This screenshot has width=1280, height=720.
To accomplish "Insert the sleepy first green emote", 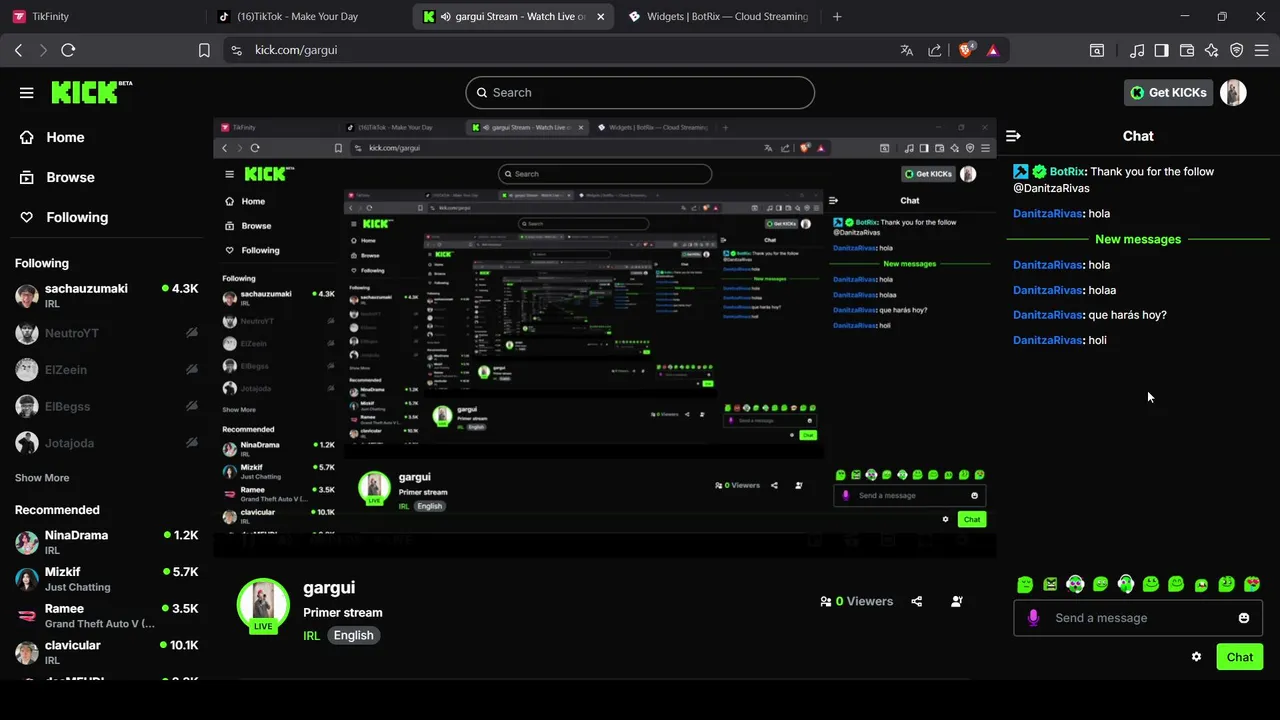I will click(1025, 584).
